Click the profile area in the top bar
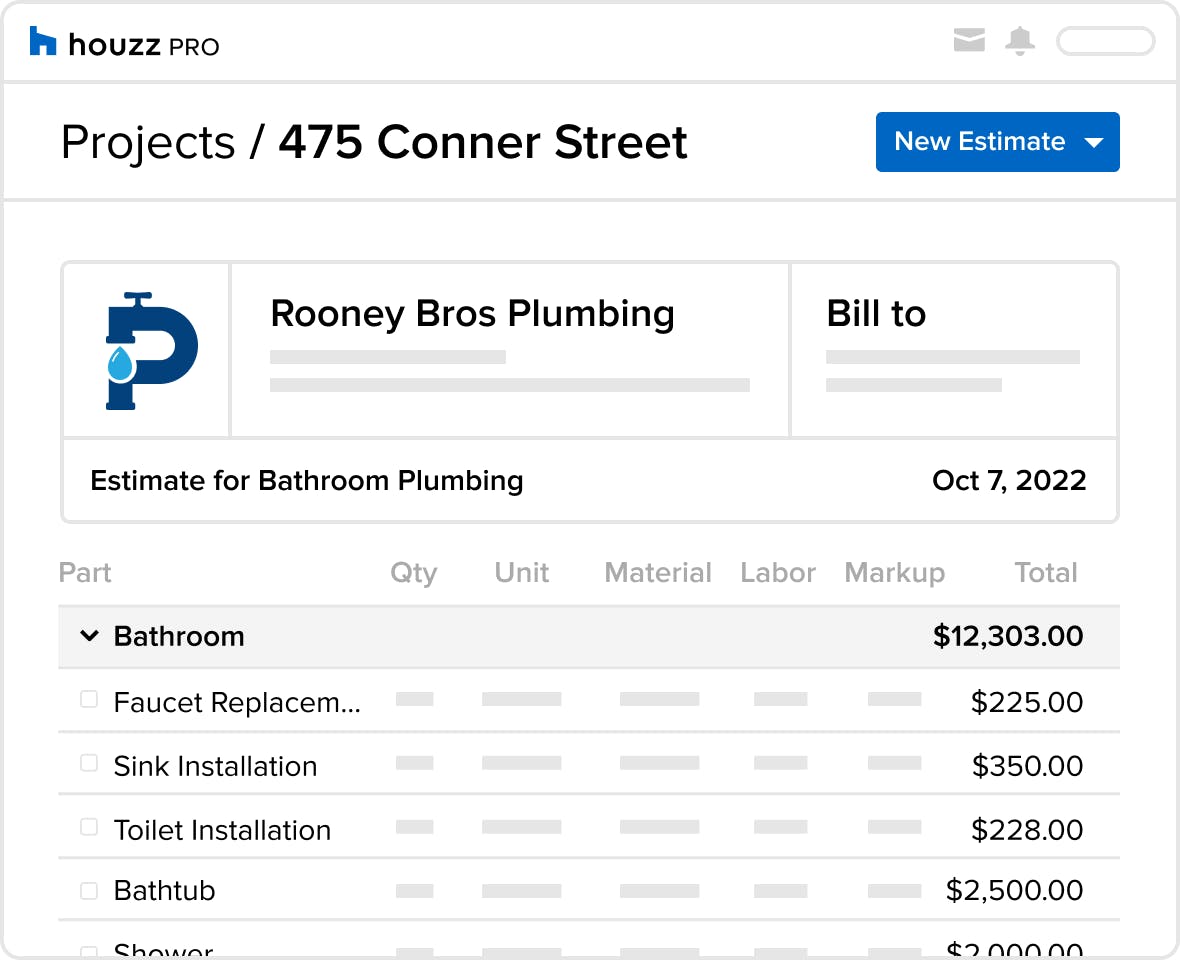 [1105, 41]
